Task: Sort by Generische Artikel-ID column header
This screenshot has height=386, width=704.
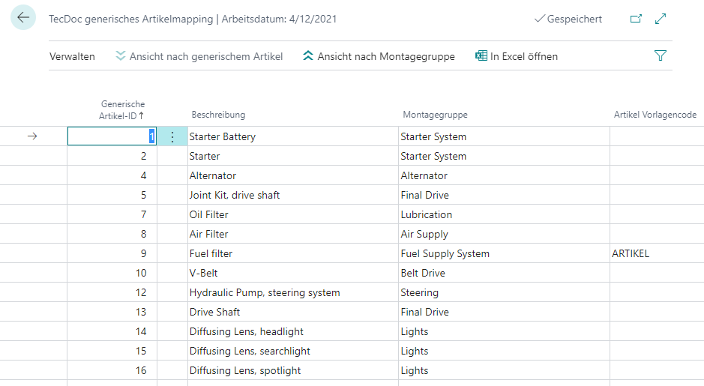Action: coord(122,110)
